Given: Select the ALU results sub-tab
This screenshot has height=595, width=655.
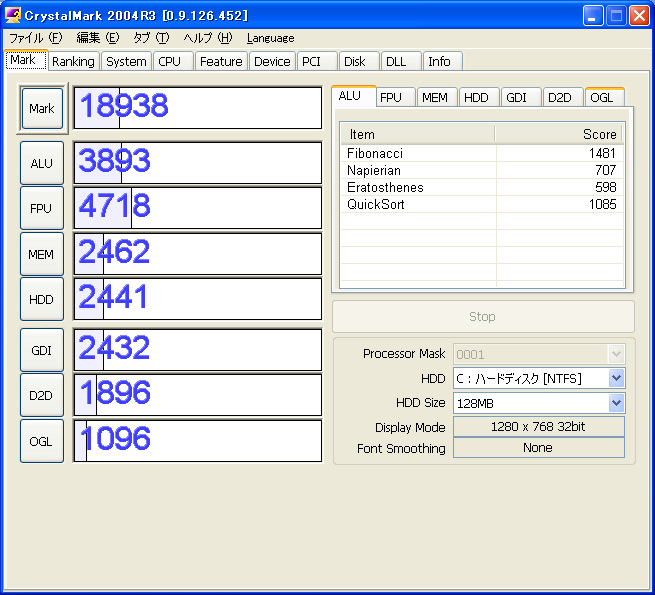Looking at the screenshot, I should 354,96.
